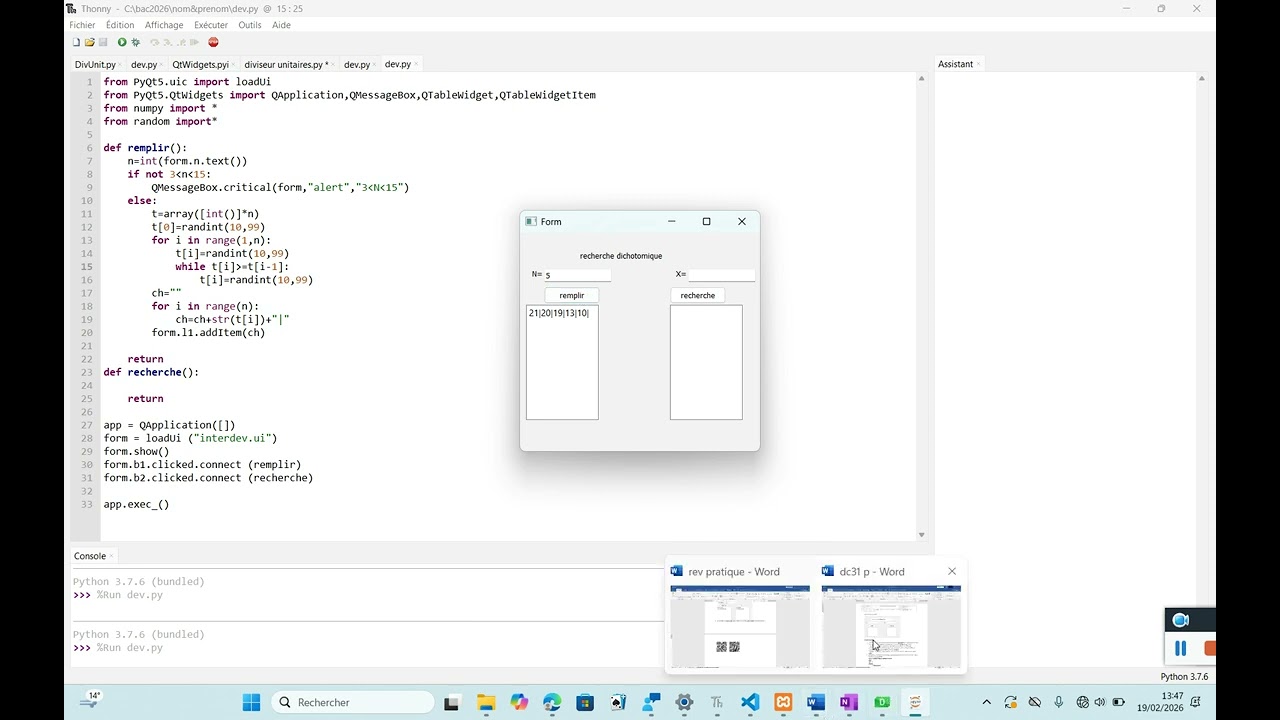Screen dimensions: 1280x720
Task: Open the Windows Start menu
Action: [251, 702]
